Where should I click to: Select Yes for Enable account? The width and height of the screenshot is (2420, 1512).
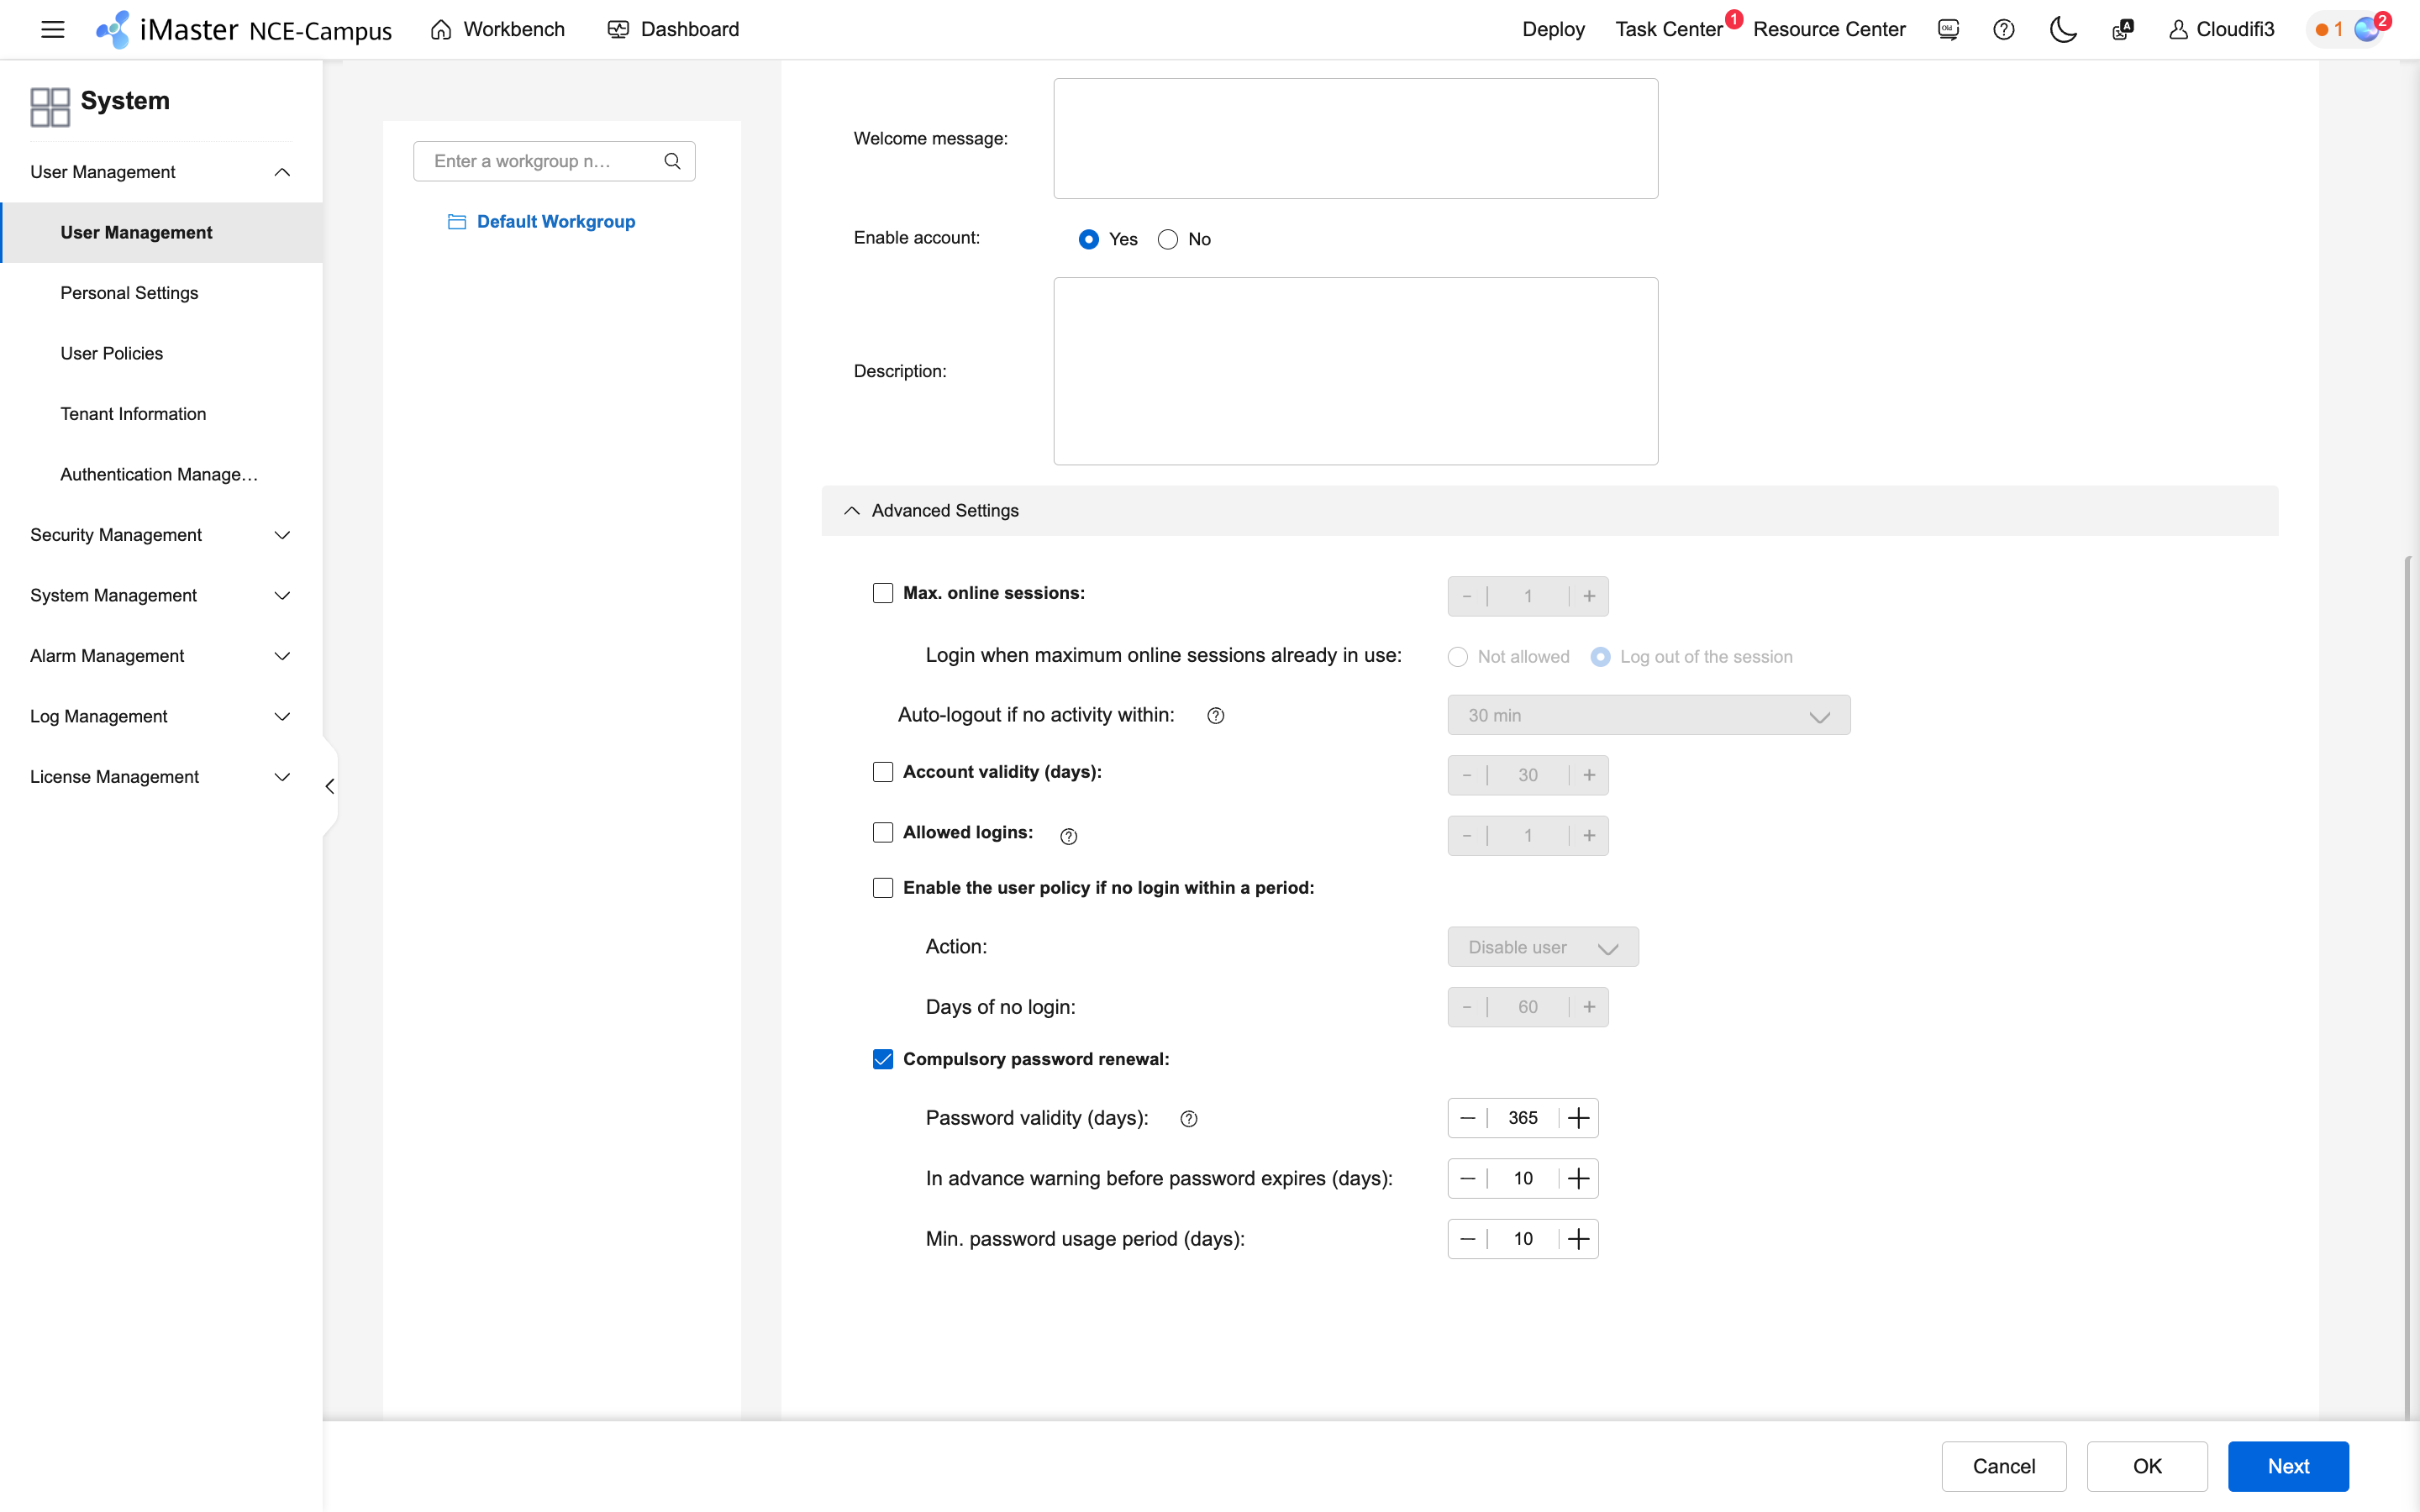pos(1089,238)
